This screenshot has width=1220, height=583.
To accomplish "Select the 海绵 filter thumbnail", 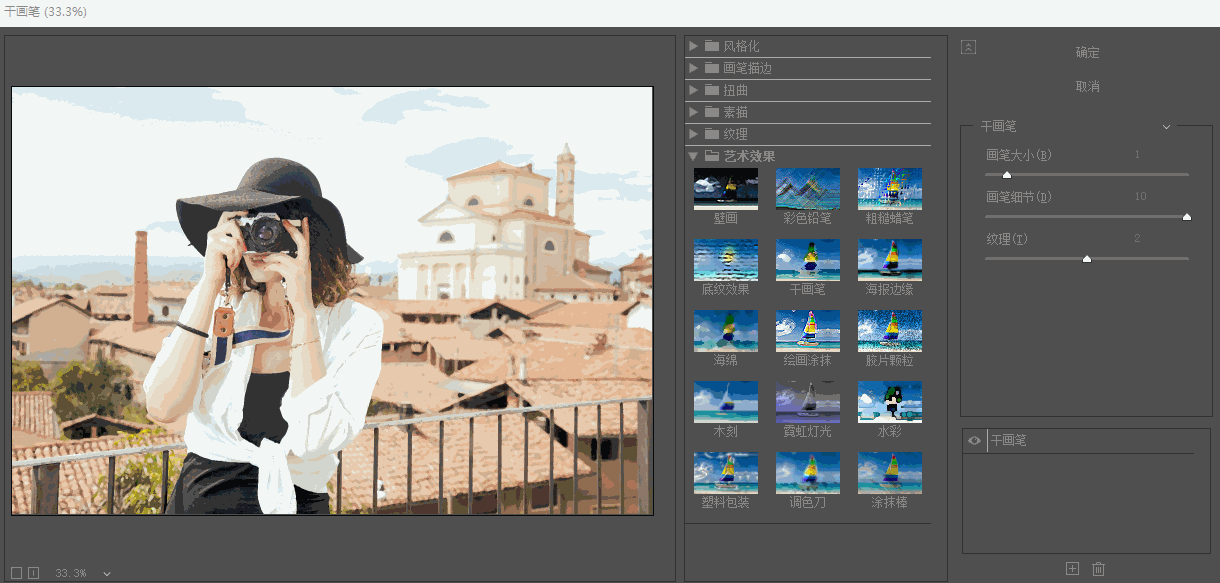I will pos(726,330).
